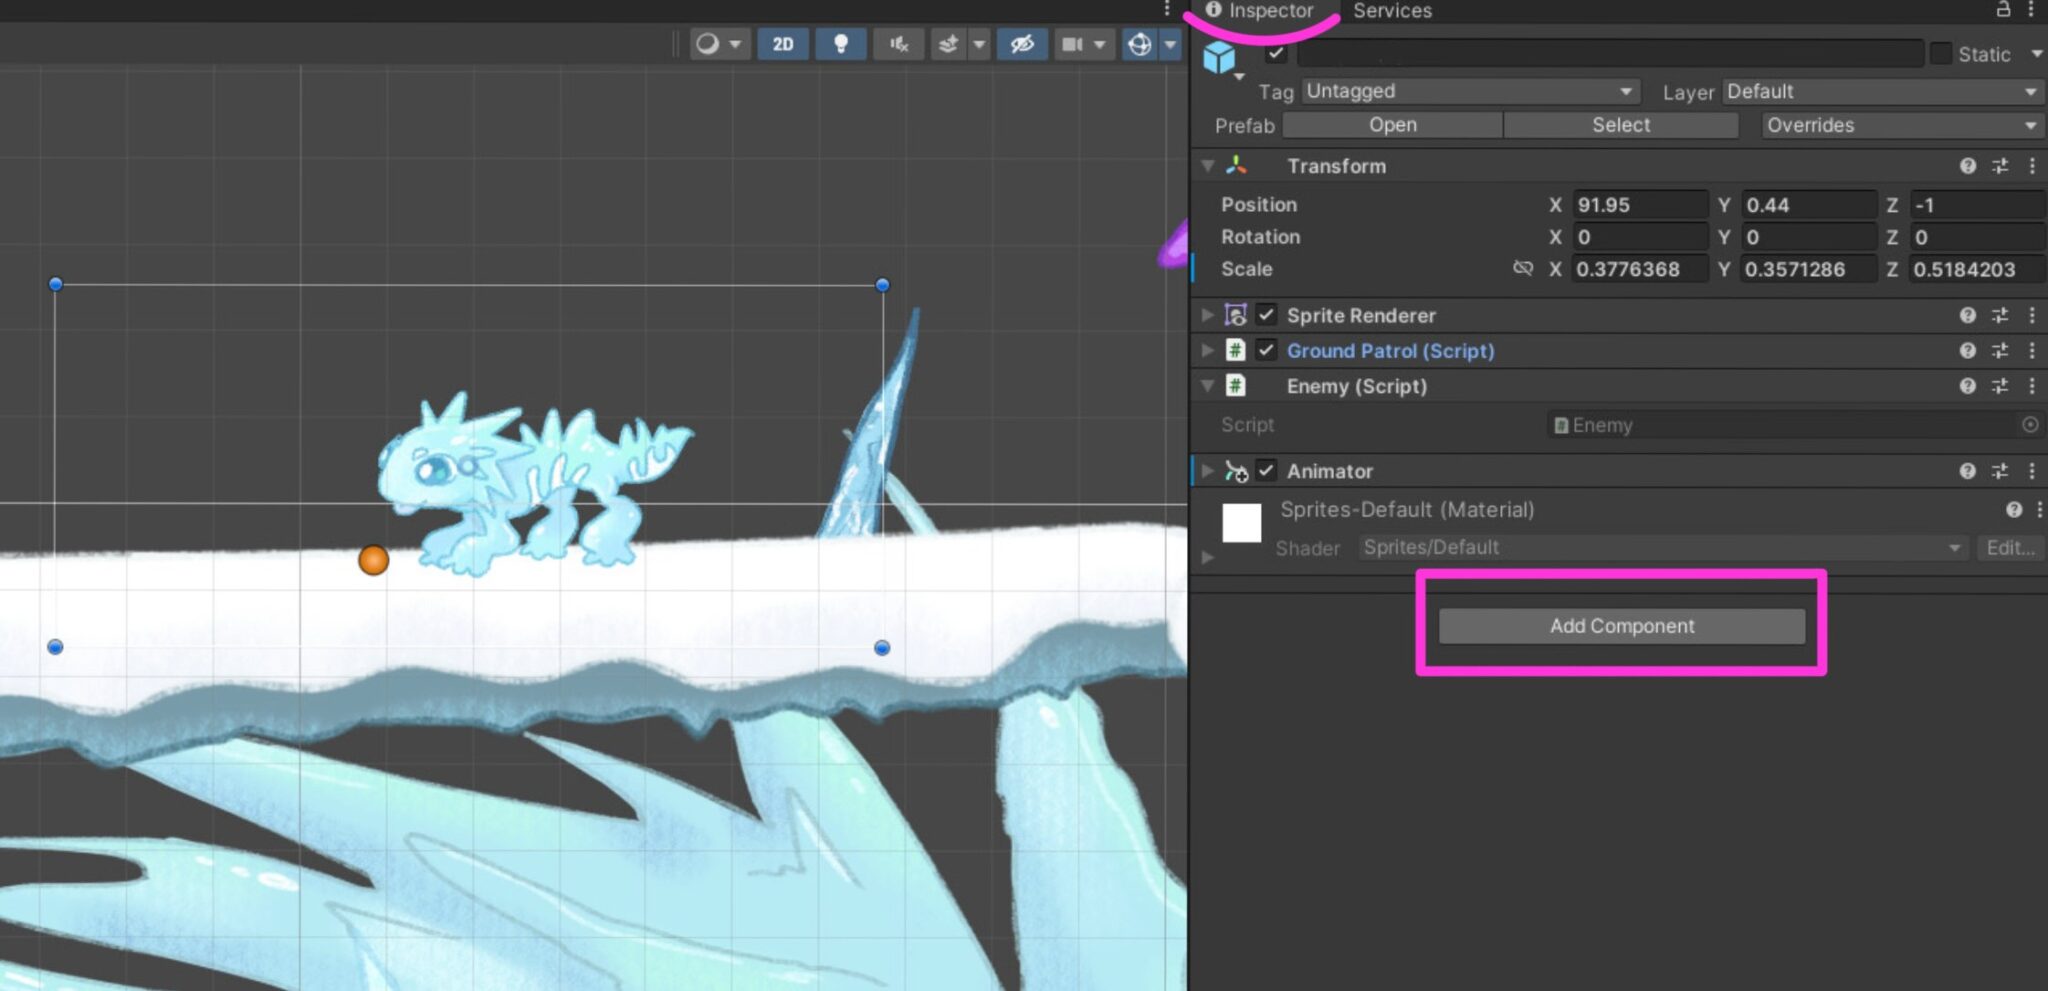Select the Inspector tab
Viewport: 2048px width, 991px height.
1260,11
